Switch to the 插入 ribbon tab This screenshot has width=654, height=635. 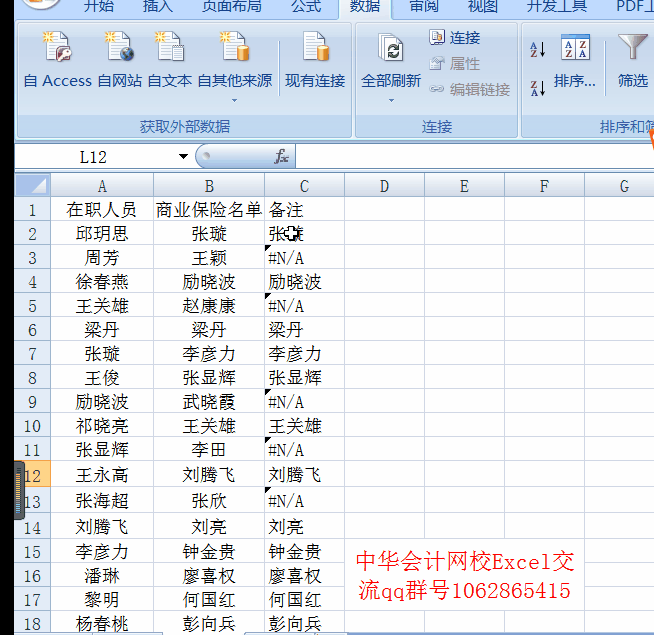click(x=157, y=6)
